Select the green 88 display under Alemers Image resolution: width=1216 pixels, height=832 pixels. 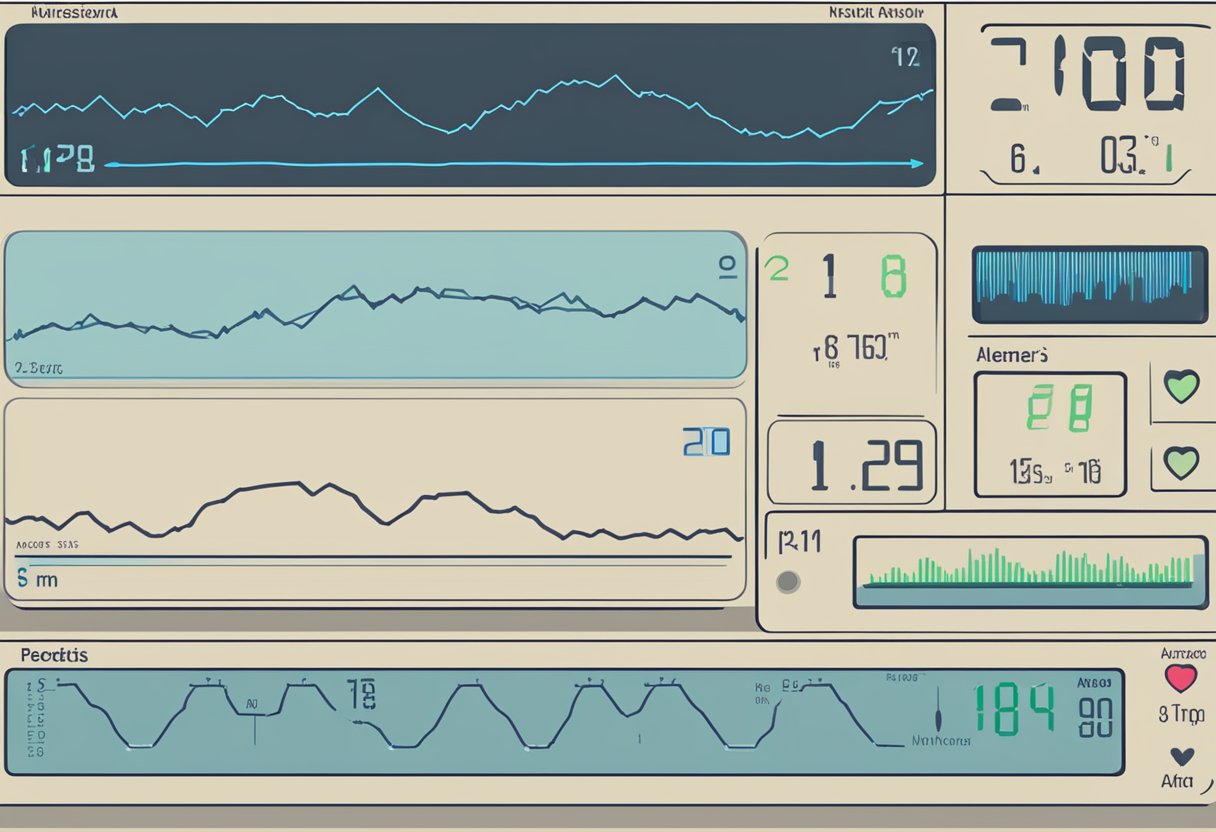(1059, 409)
